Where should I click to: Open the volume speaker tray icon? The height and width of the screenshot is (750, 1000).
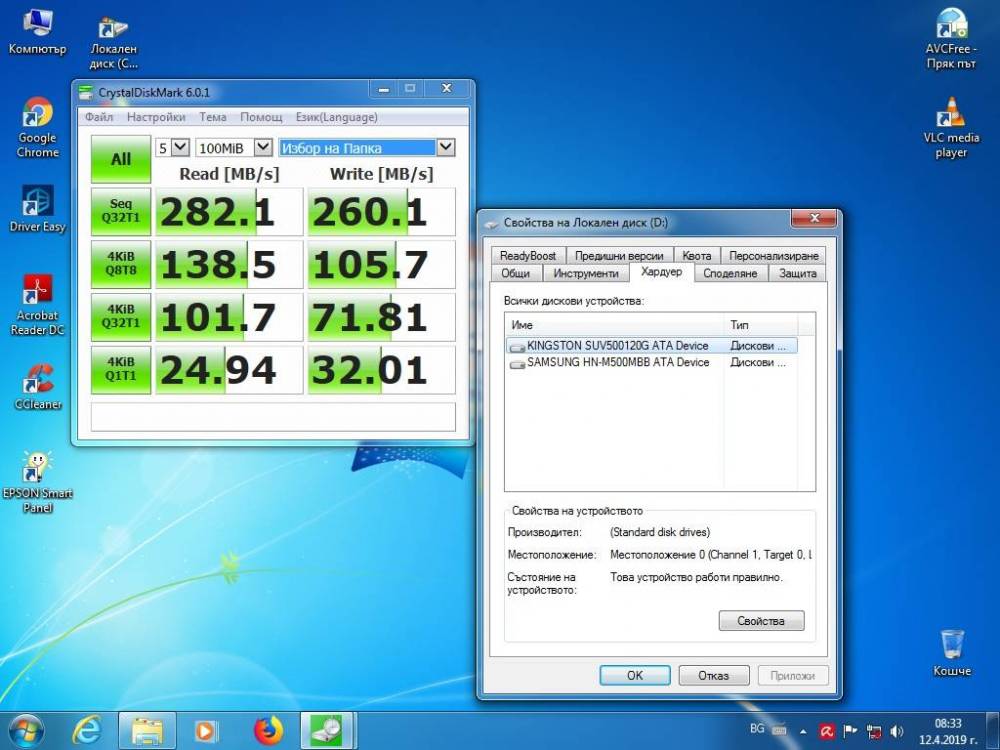click(897, 732)
